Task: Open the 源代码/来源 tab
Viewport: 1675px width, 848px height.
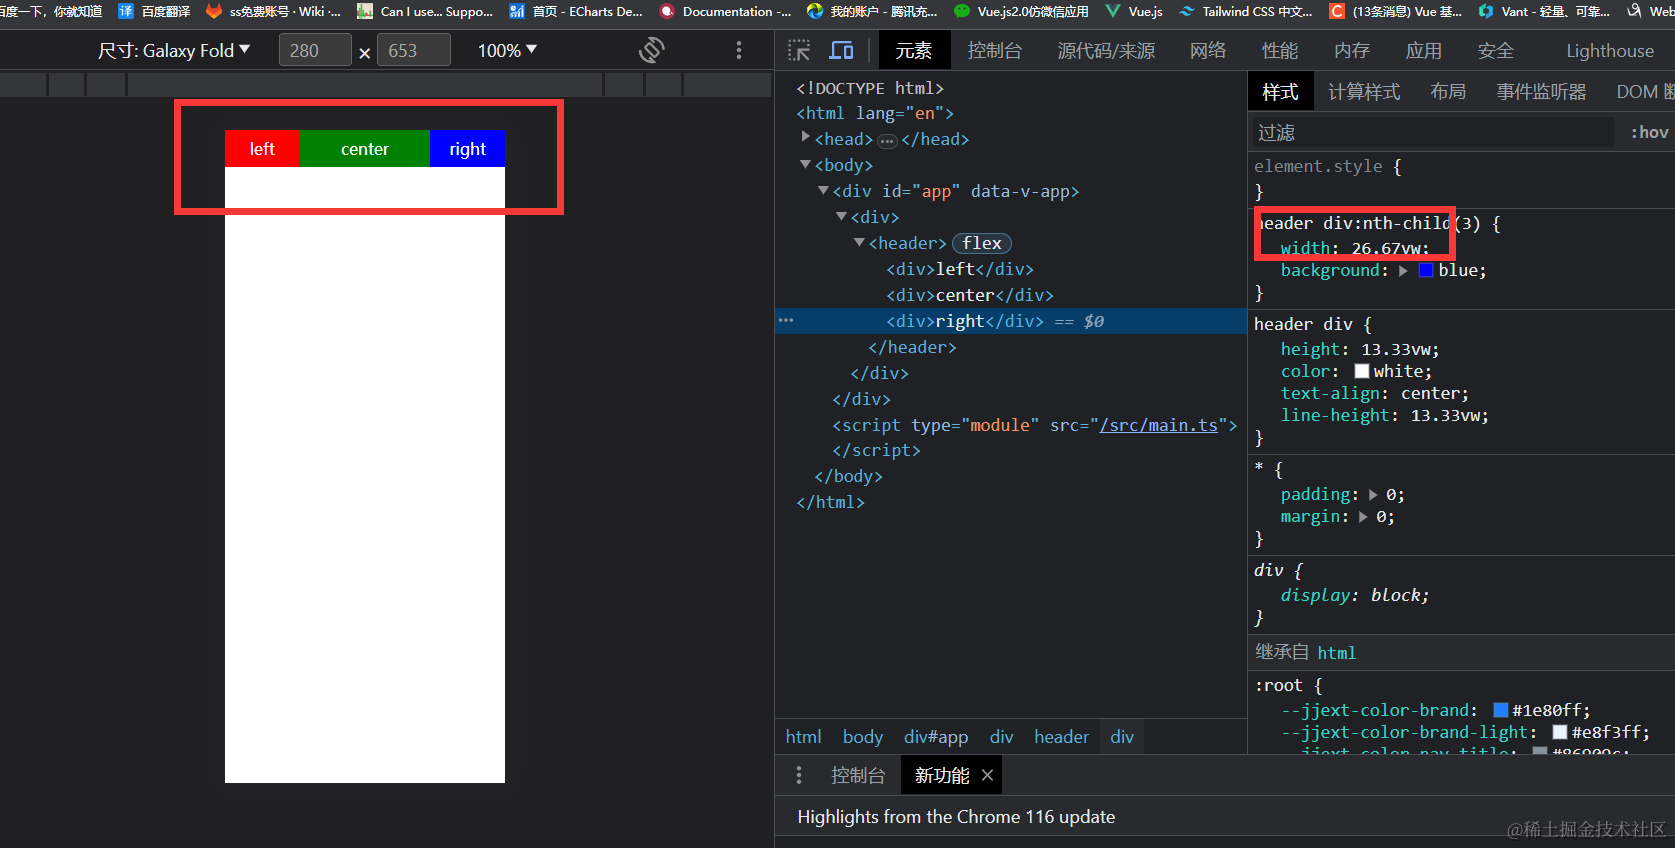Action: (1106, 50)
